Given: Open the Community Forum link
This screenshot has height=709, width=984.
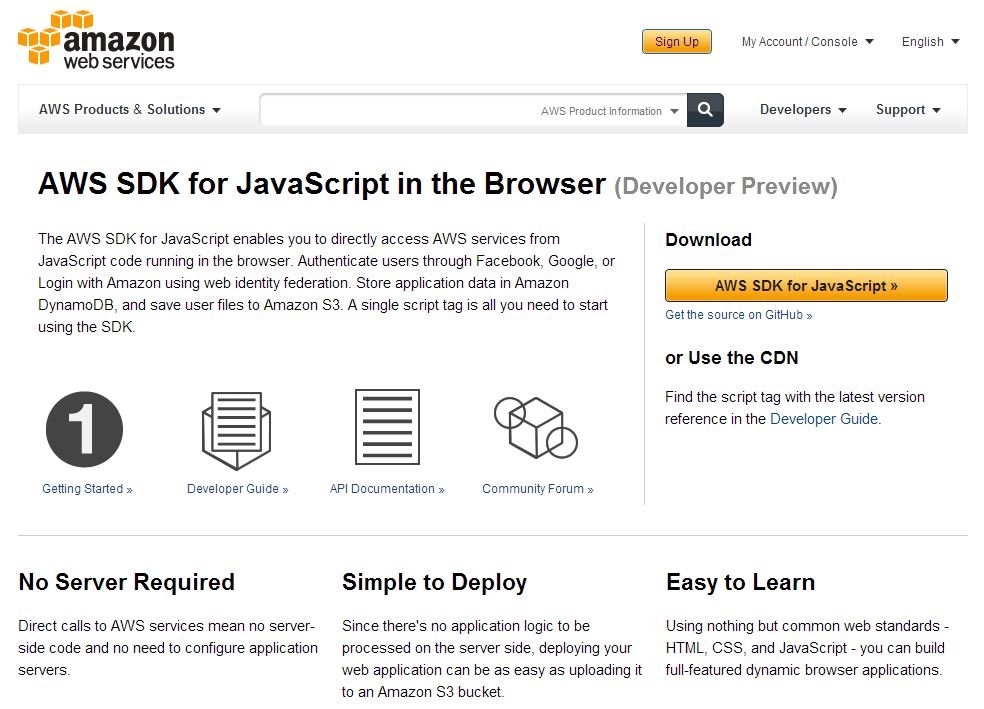Looking at the screenshot, I should (538, 489).
